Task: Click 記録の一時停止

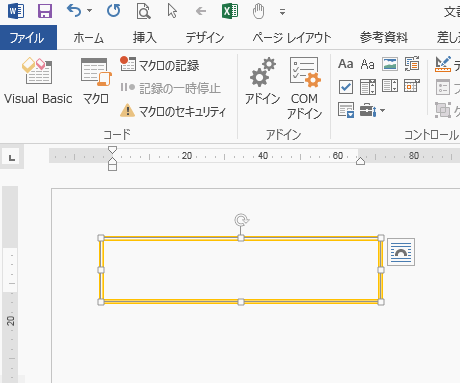Action: 171,88
